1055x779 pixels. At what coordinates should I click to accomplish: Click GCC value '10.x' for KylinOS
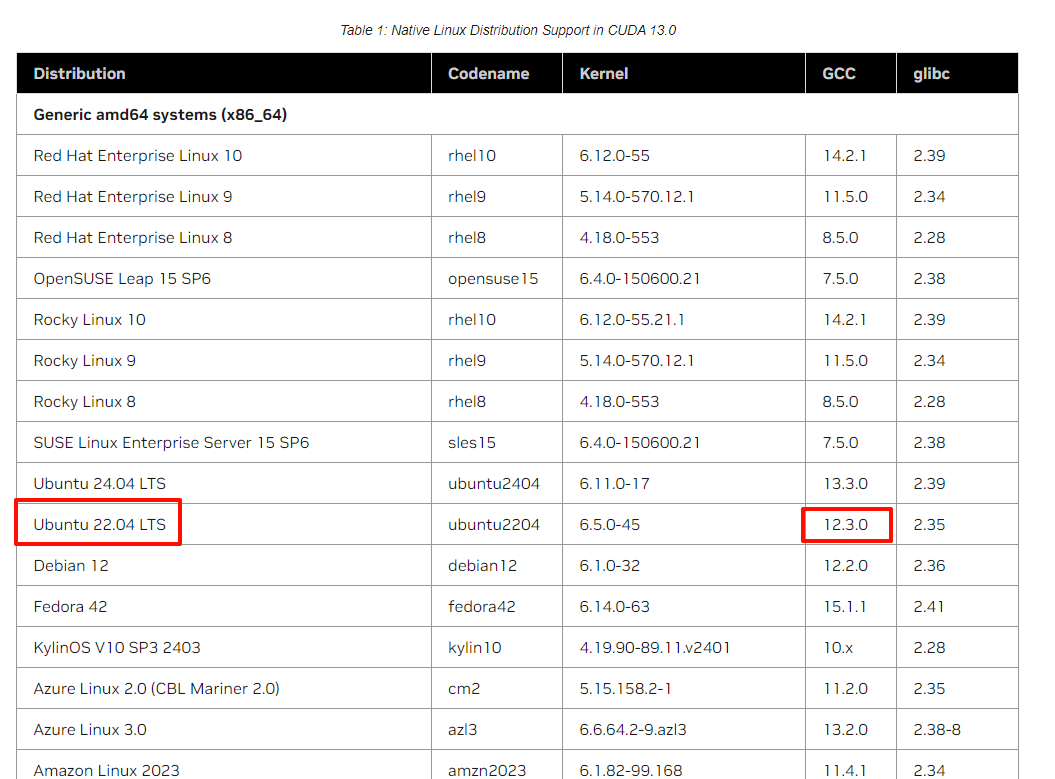838,648
